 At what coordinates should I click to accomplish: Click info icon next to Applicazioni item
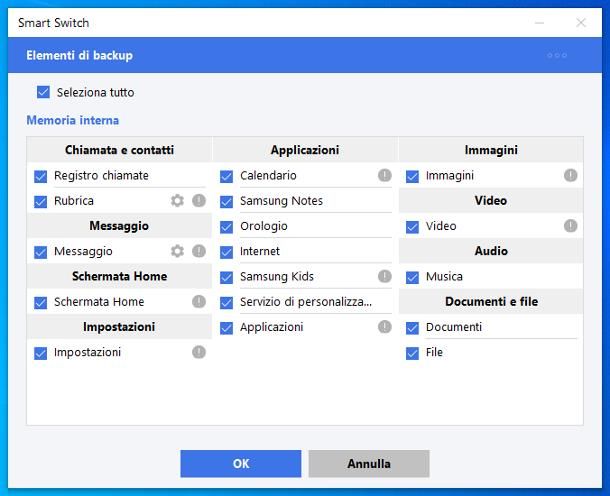click(385, 327)
